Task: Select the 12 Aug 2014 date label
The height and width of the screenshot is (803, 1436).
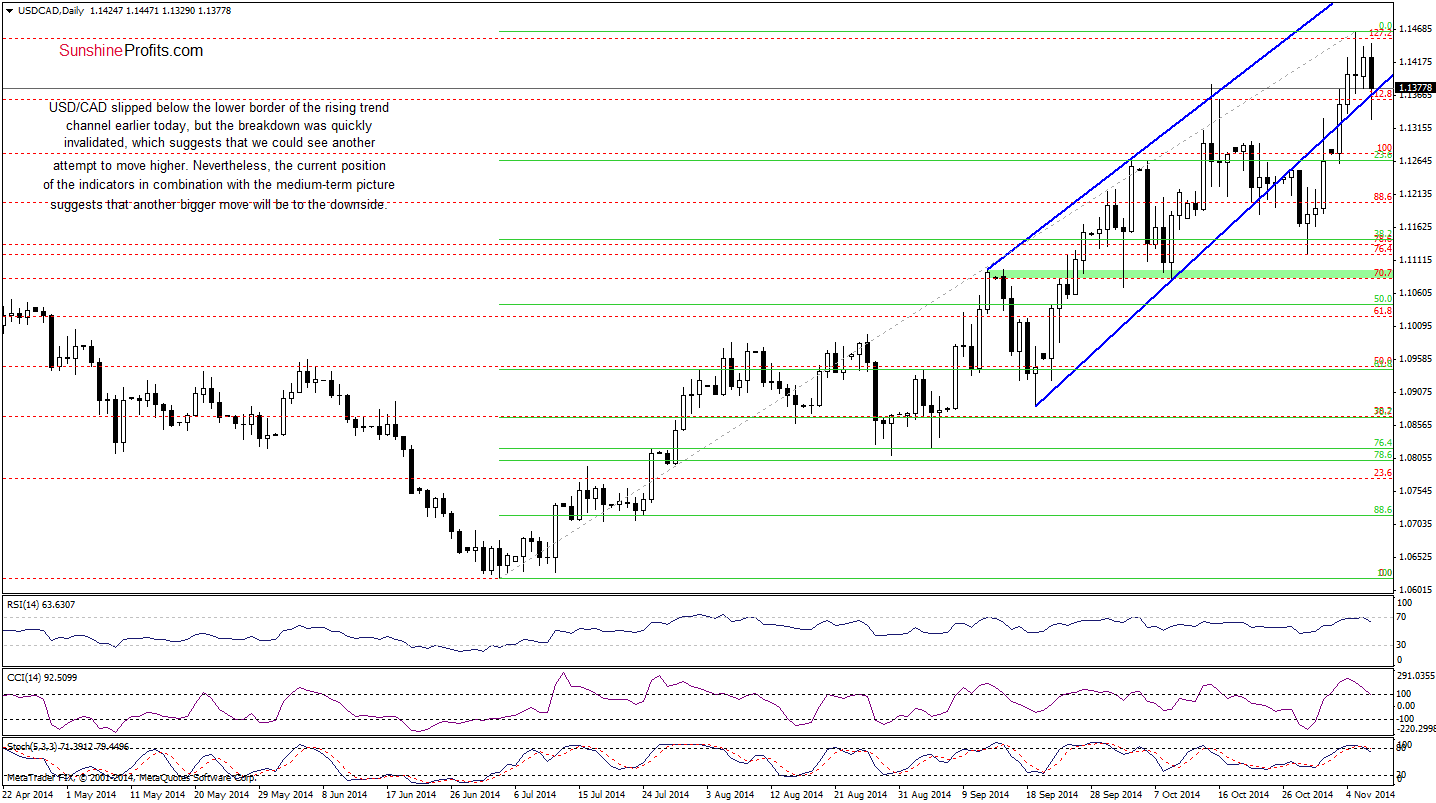Action: (796, 796)
